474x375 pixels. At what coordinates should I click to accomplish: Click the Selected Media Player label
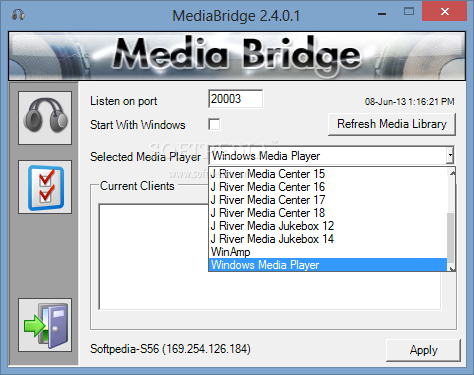pos(145,157)
